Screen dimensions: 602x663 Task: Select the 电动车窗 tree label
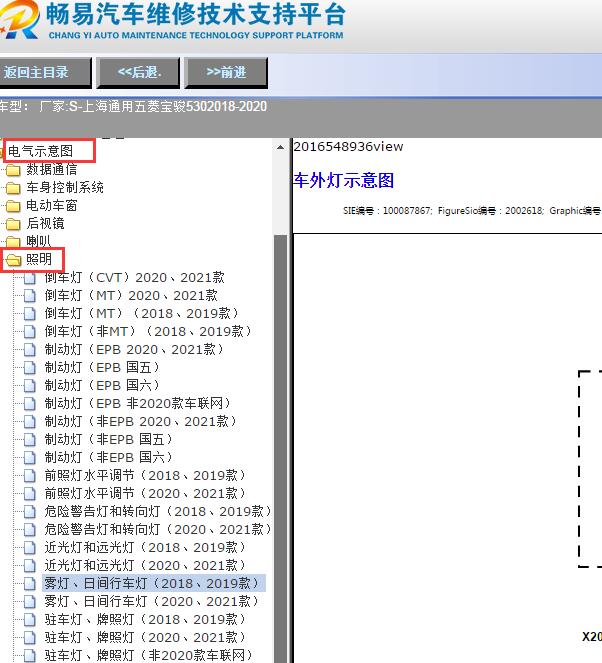52,205
